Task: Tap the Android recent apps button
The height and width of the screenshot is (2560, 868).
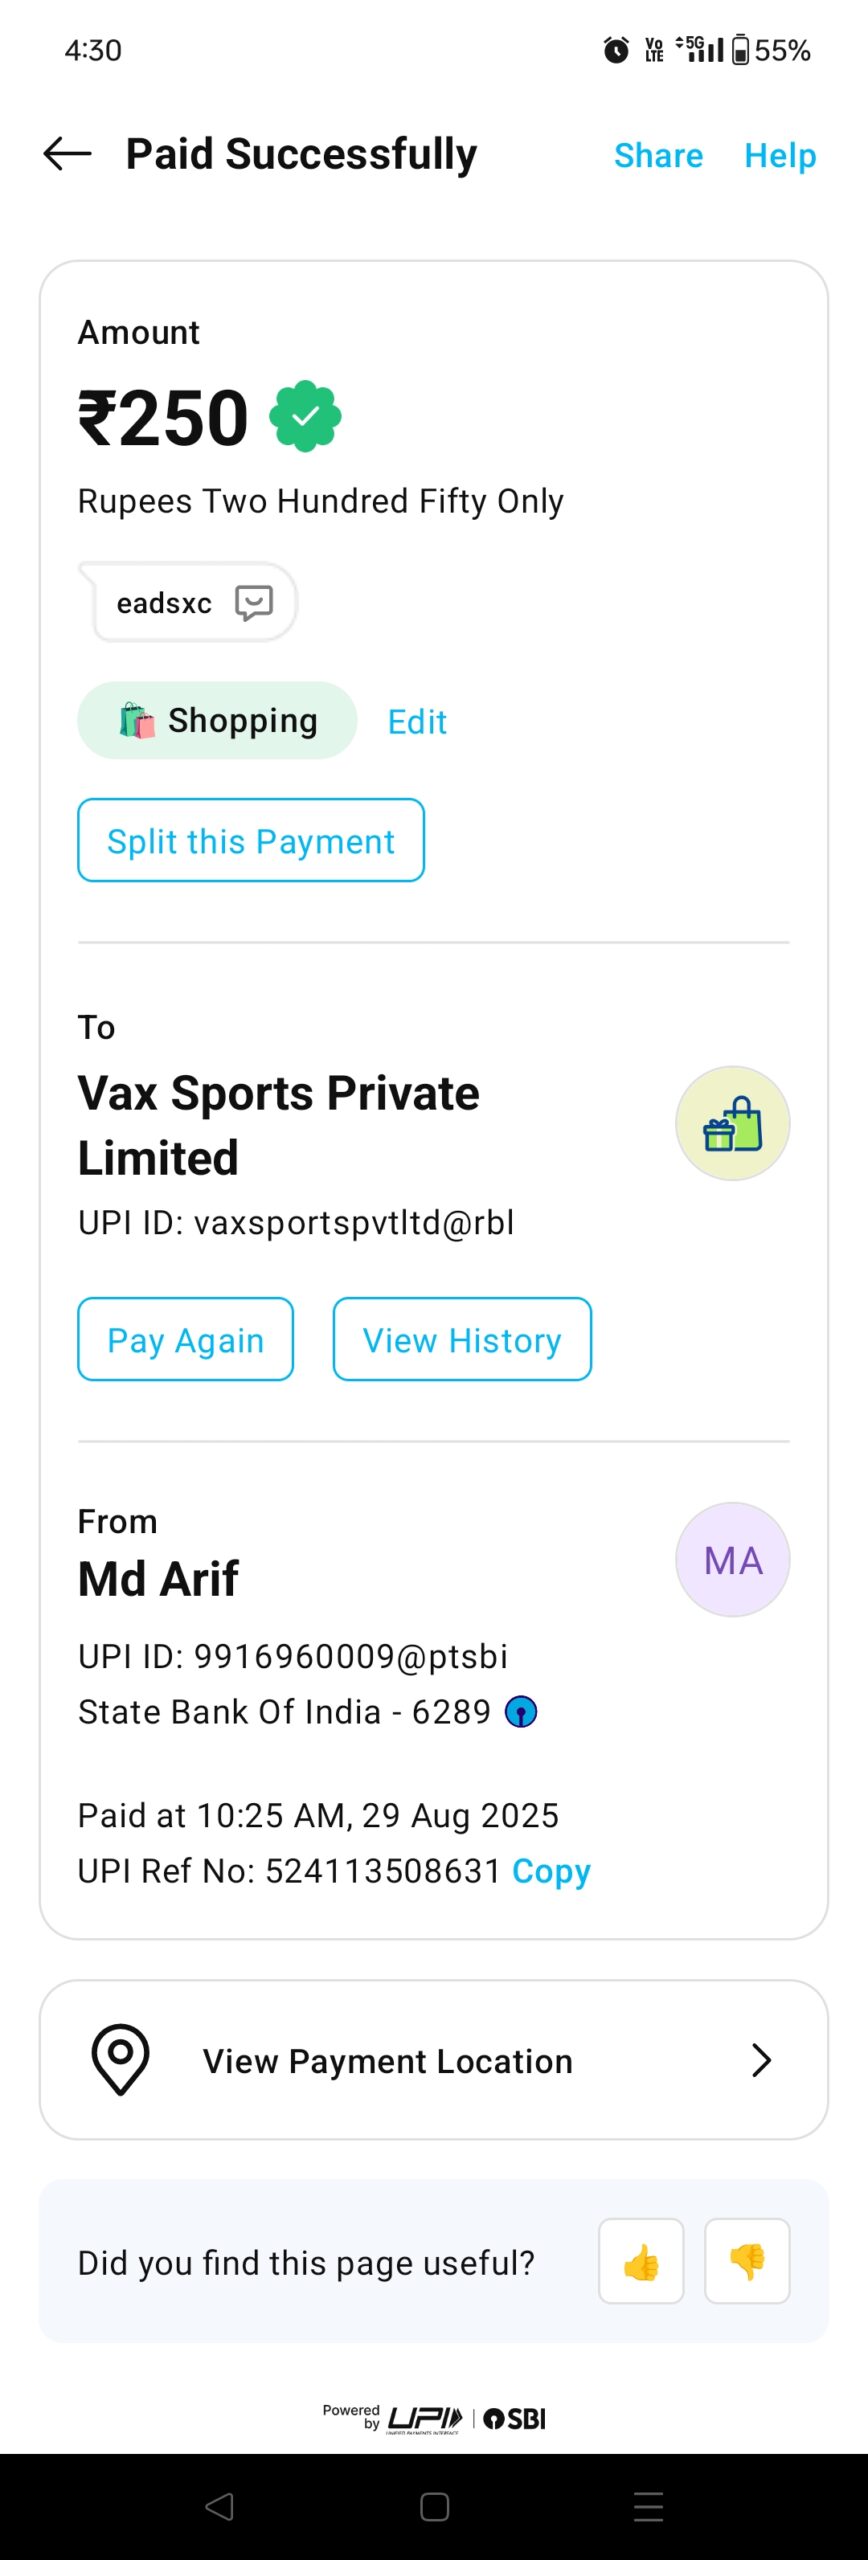Action: (649, 2507)
